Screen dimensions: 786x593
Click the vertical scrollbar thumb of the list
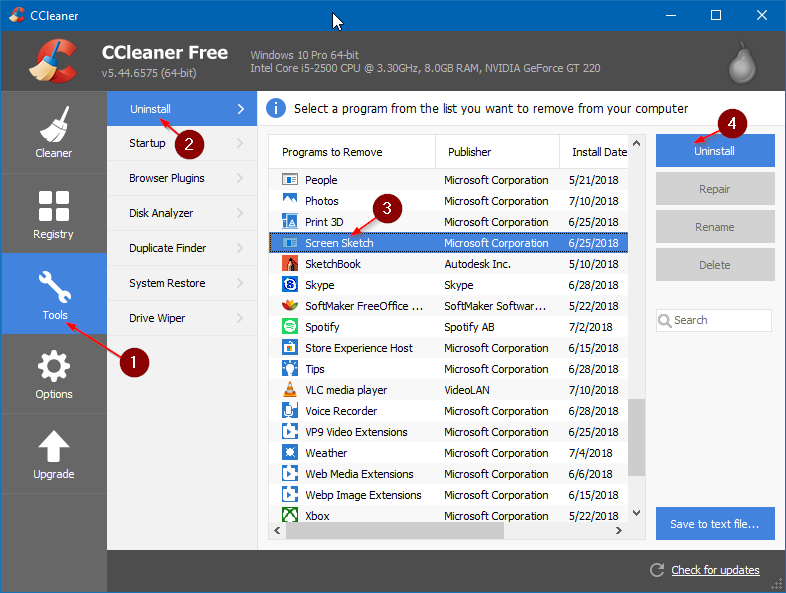pyautogui.click(x=637, y=437)
